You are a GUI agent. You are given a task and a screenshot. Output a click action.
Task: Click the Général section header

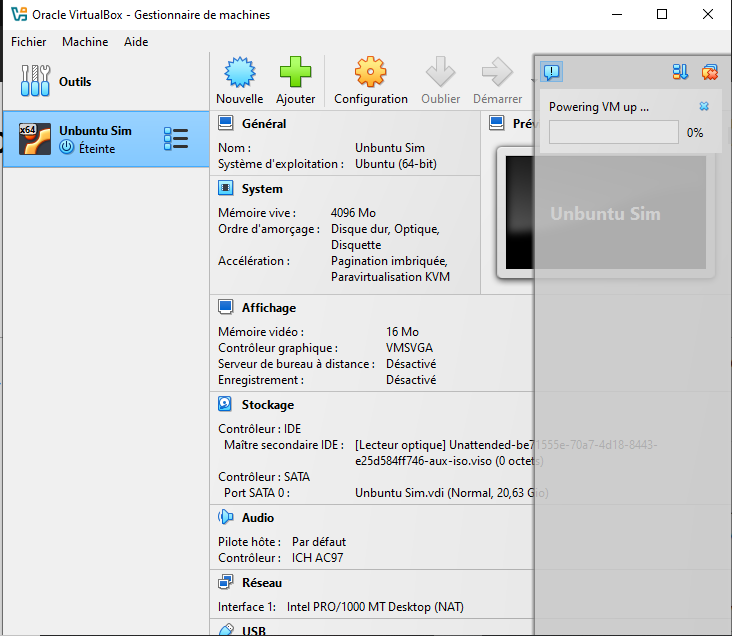(x=264, y=124)
